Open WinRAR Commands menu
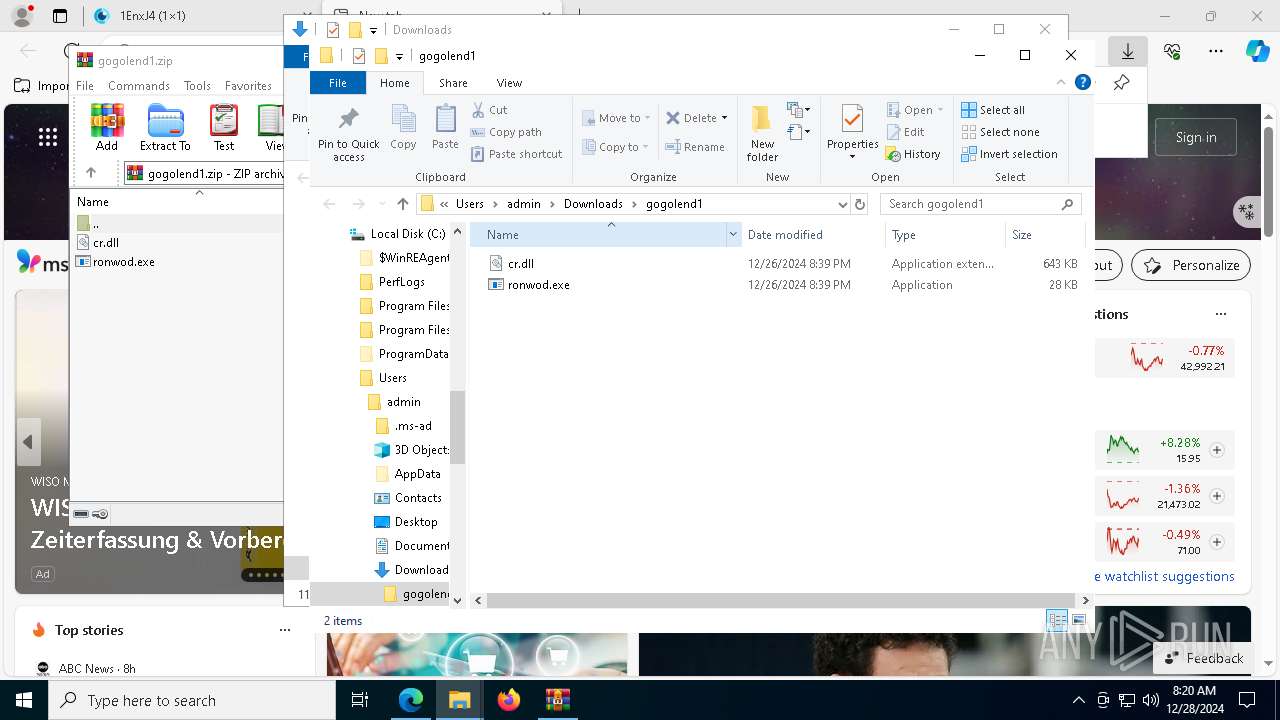1280x720 pixels. (139, 86)
